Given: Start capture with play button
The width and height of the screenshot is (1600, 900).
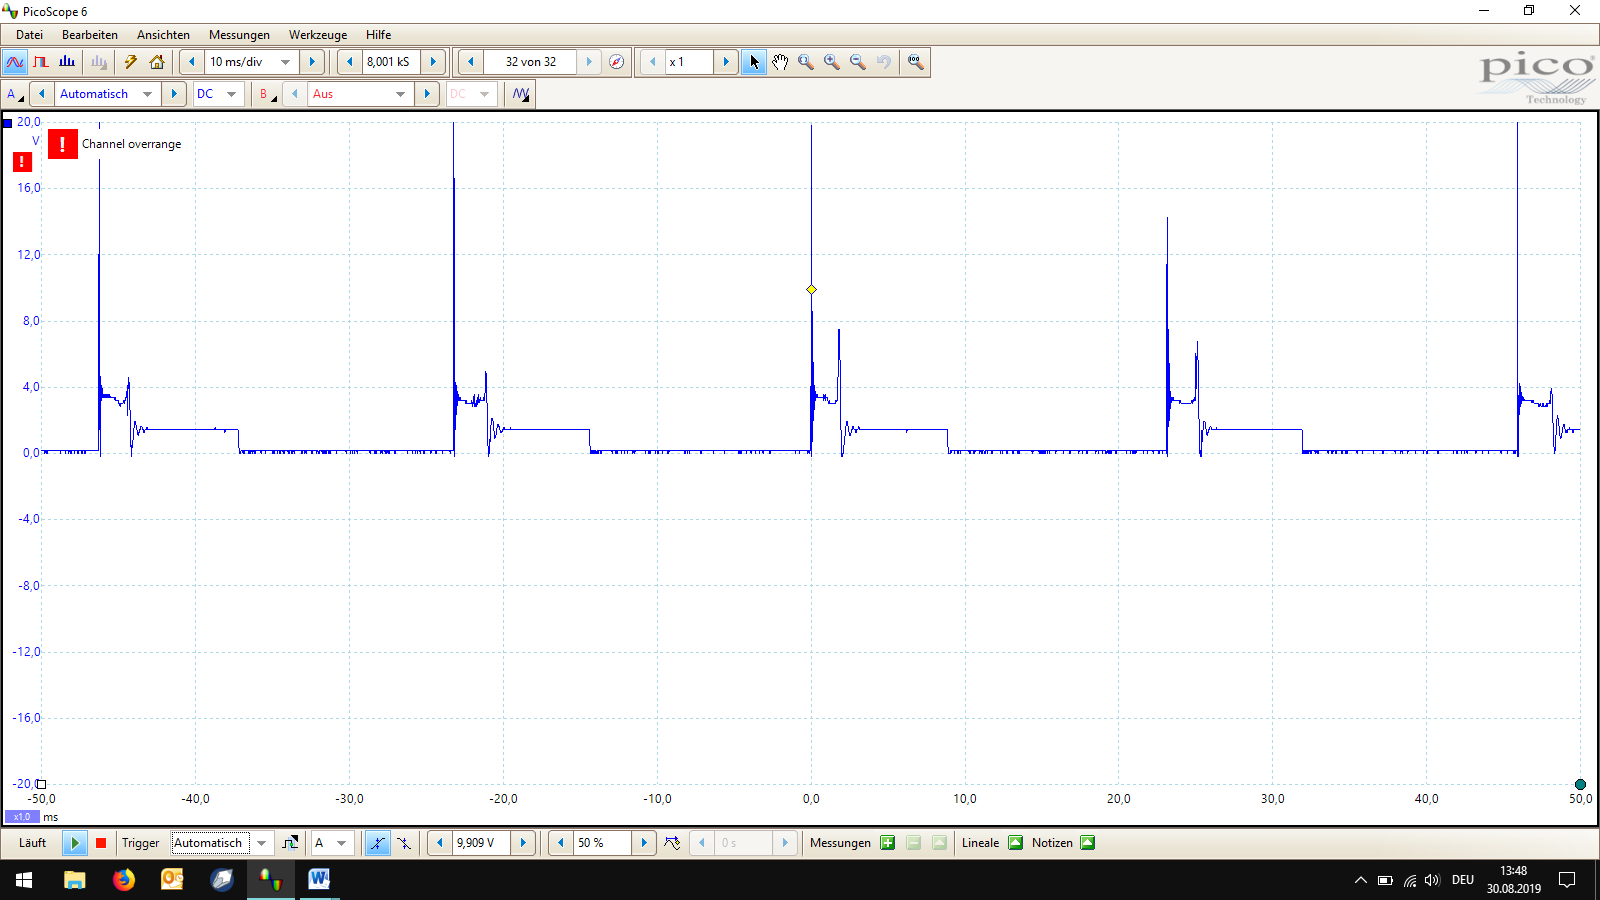Looking at the screenshot, I should pyautogui.click(x=75, y=843).
